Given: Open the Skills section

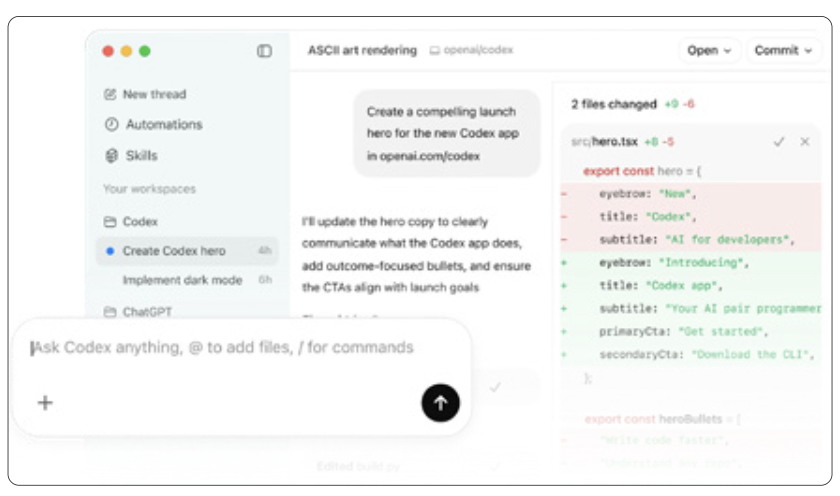Looking at the screenshot, I should tap(141, 156).
